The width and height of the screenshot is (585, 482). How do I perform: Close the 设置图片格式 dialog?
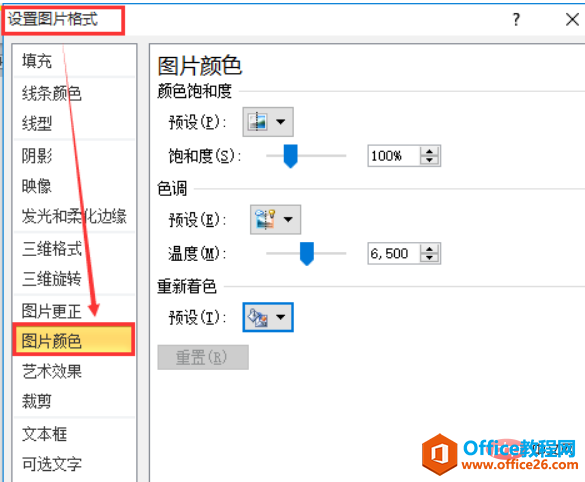pyautogui.click(x=572, y=19)
